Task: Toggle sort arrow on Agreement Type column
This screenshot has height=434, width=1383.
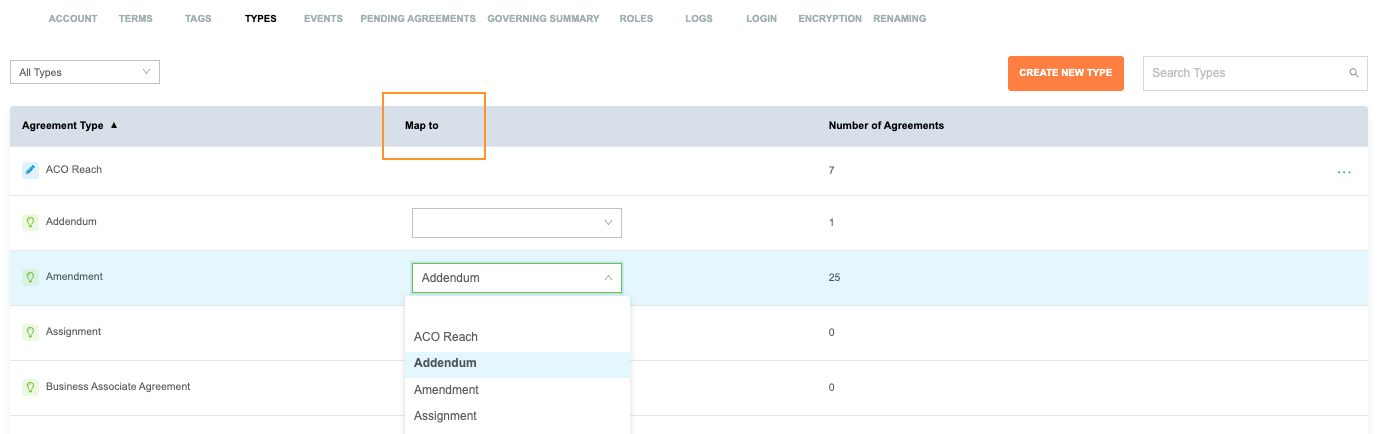Action: coord(114,126)
